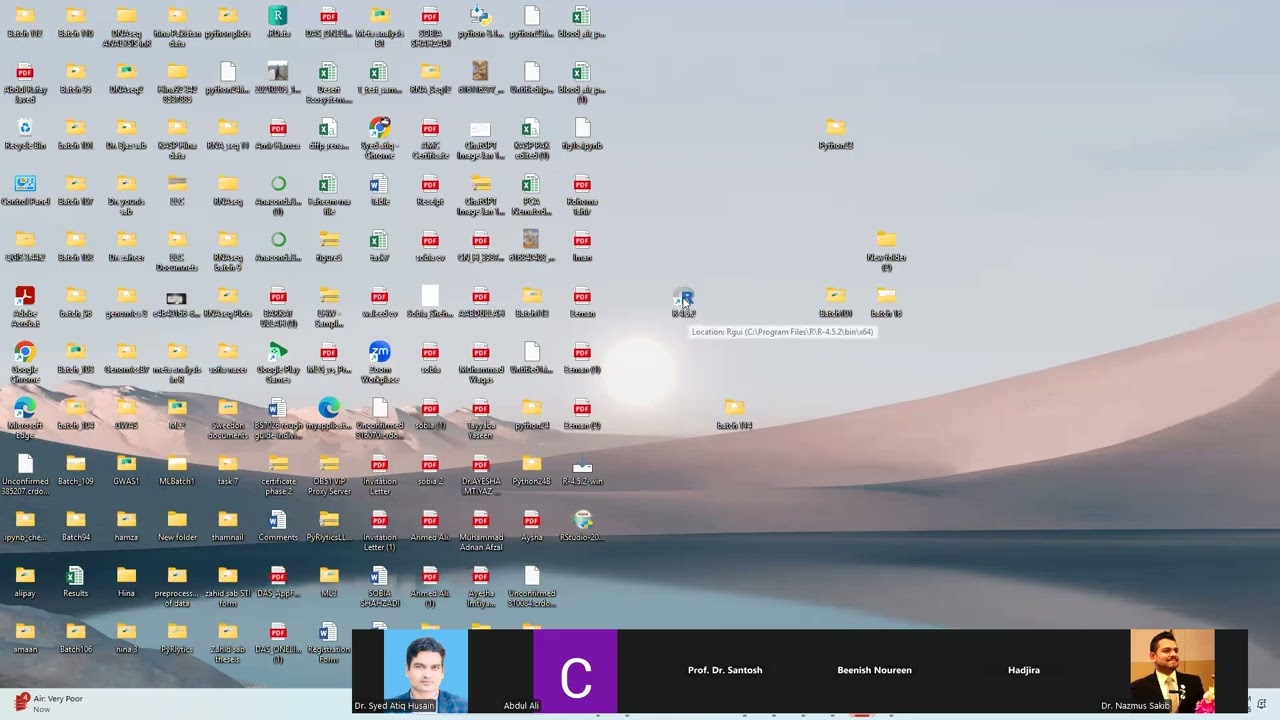Open the Air Very Poor weather widget

(x=49, y=703)
